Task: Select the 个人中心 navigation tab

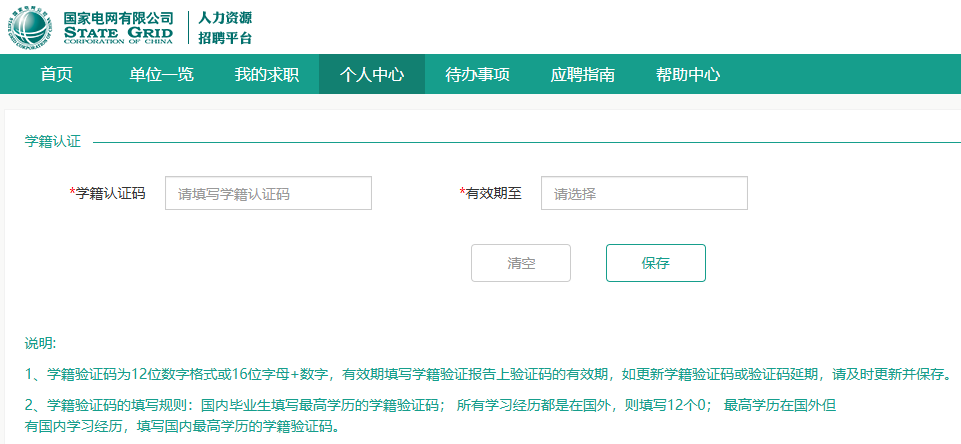Action: [372, 75]
